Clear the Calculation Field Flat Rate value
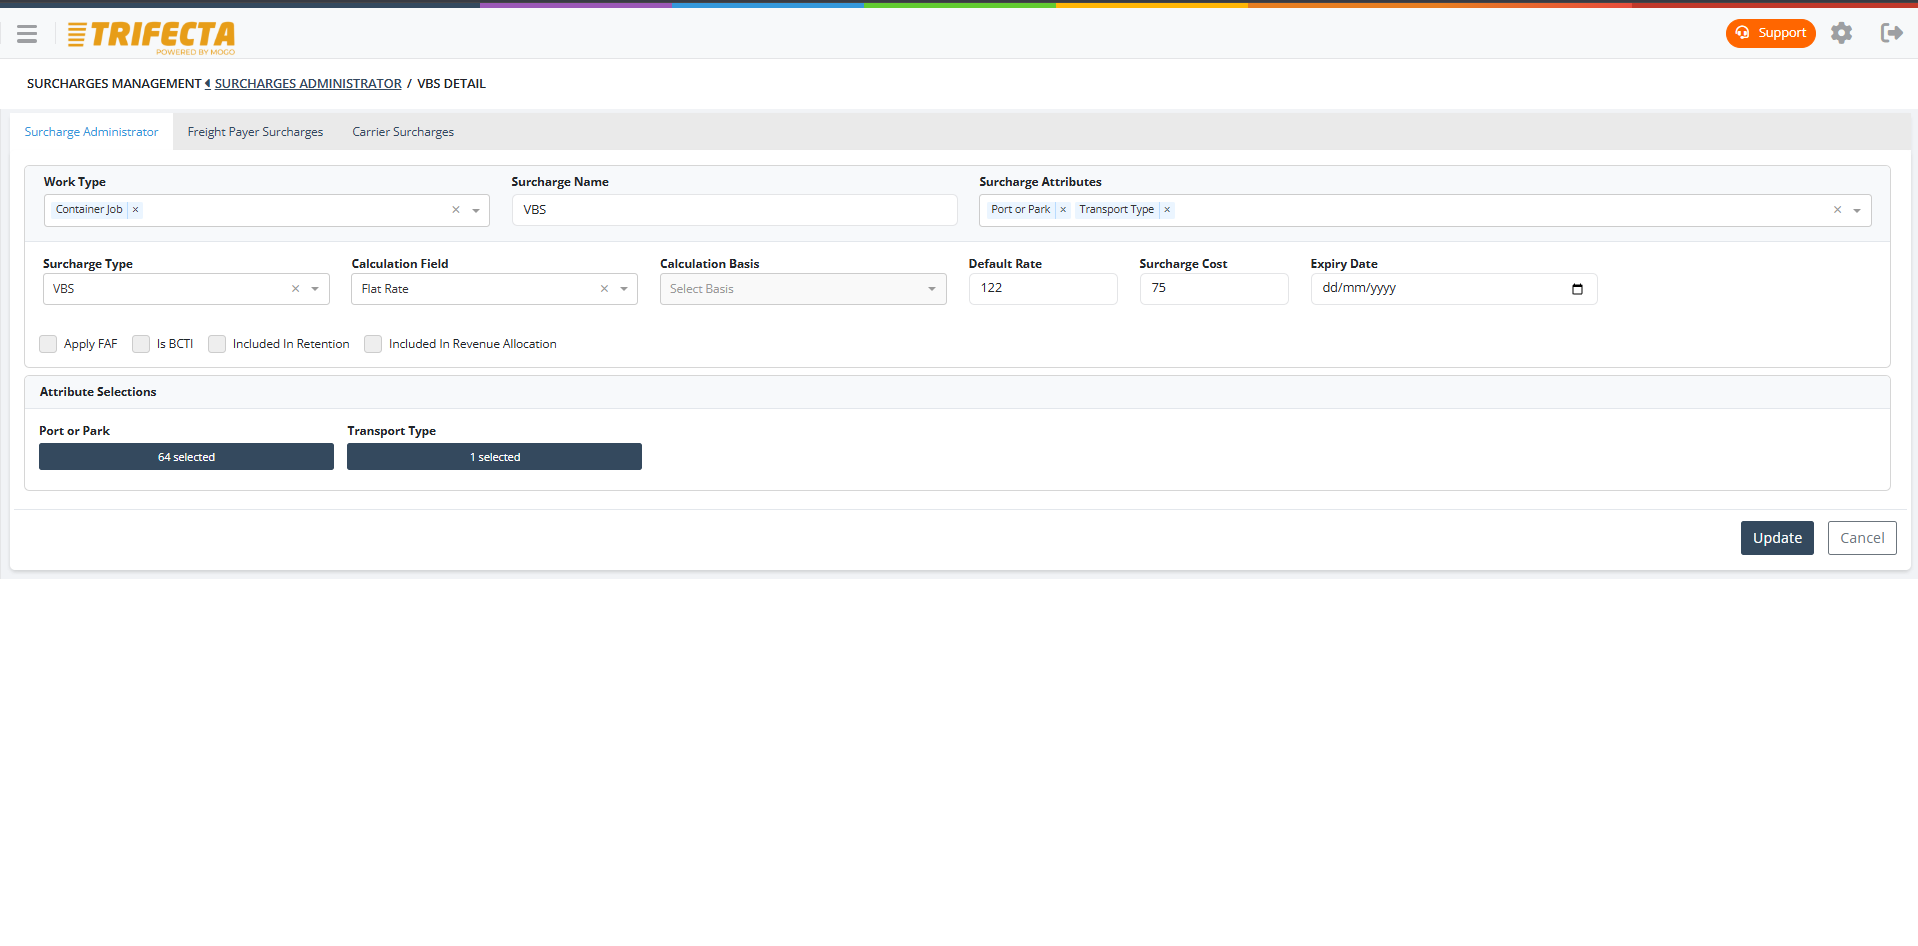This screenshot has width=1918, height=946. pos(604,289)
